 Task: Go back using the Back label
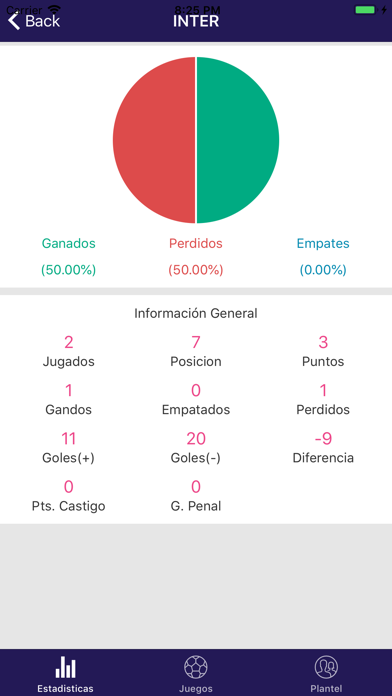42,21
